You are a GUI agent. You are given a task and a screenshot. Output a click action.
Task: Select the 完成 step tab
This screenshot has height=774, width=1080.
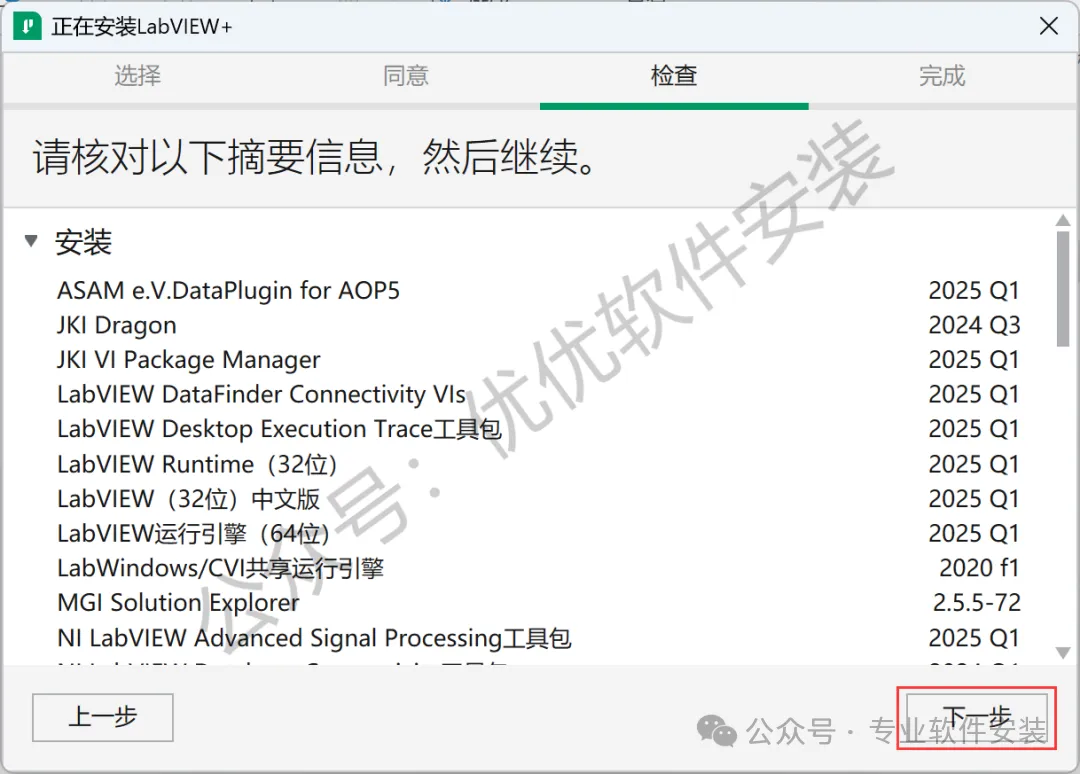tap(942, 76)
